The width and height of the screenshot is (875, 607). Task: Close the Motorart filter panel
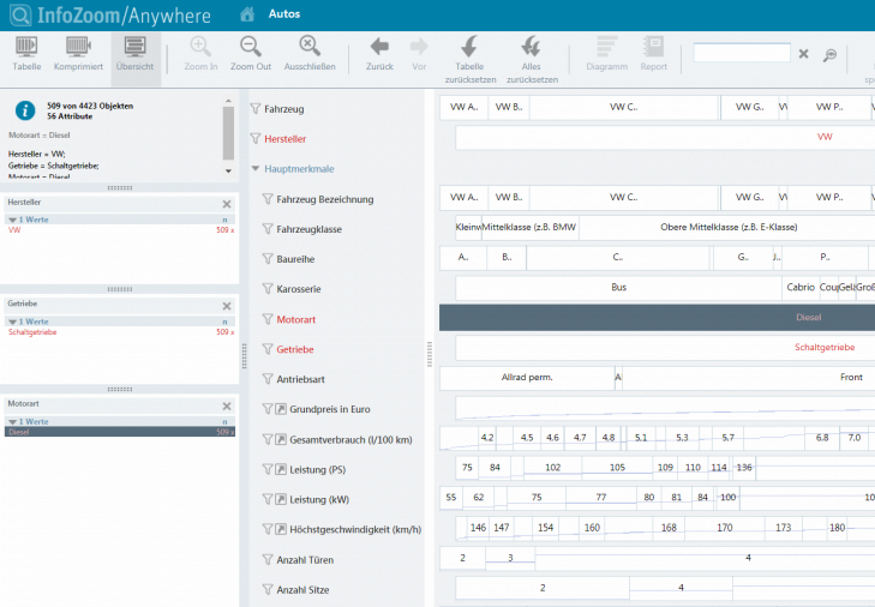(x=227, y=406)
